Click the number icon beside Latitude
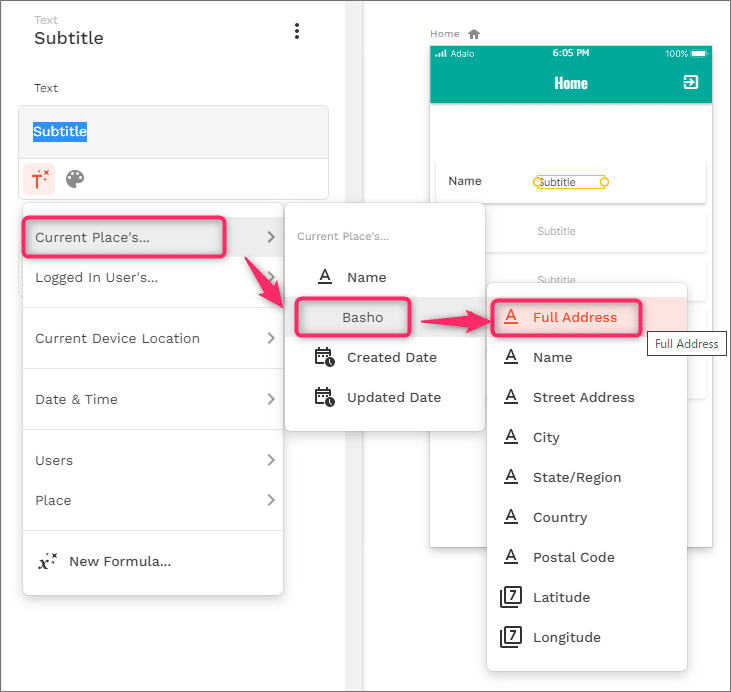Viewport: 731px width, 692px height. point(511,597)
